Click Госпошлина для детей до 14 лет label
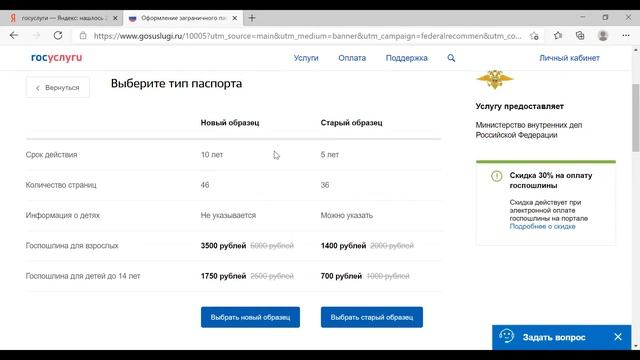640x360 pixels. click(x=83, y=276)
